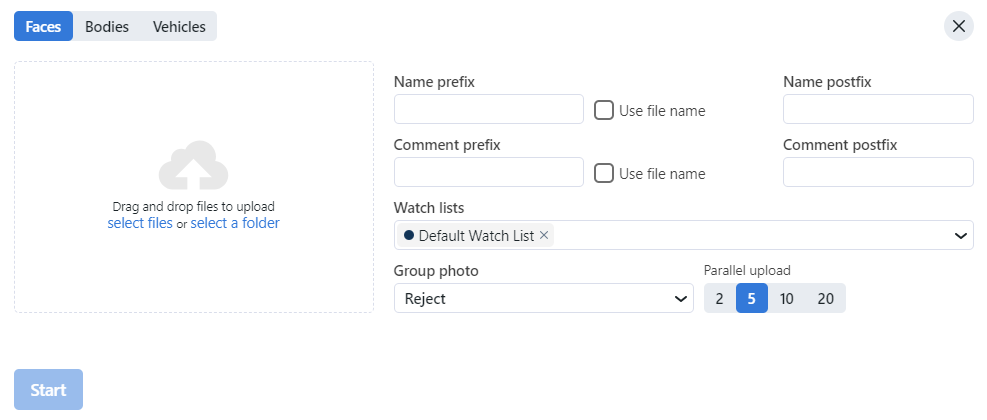Viewport: 987px width, 420px height.
Task: Select parallel upload value 5
Action: click(x=752, y=298)
